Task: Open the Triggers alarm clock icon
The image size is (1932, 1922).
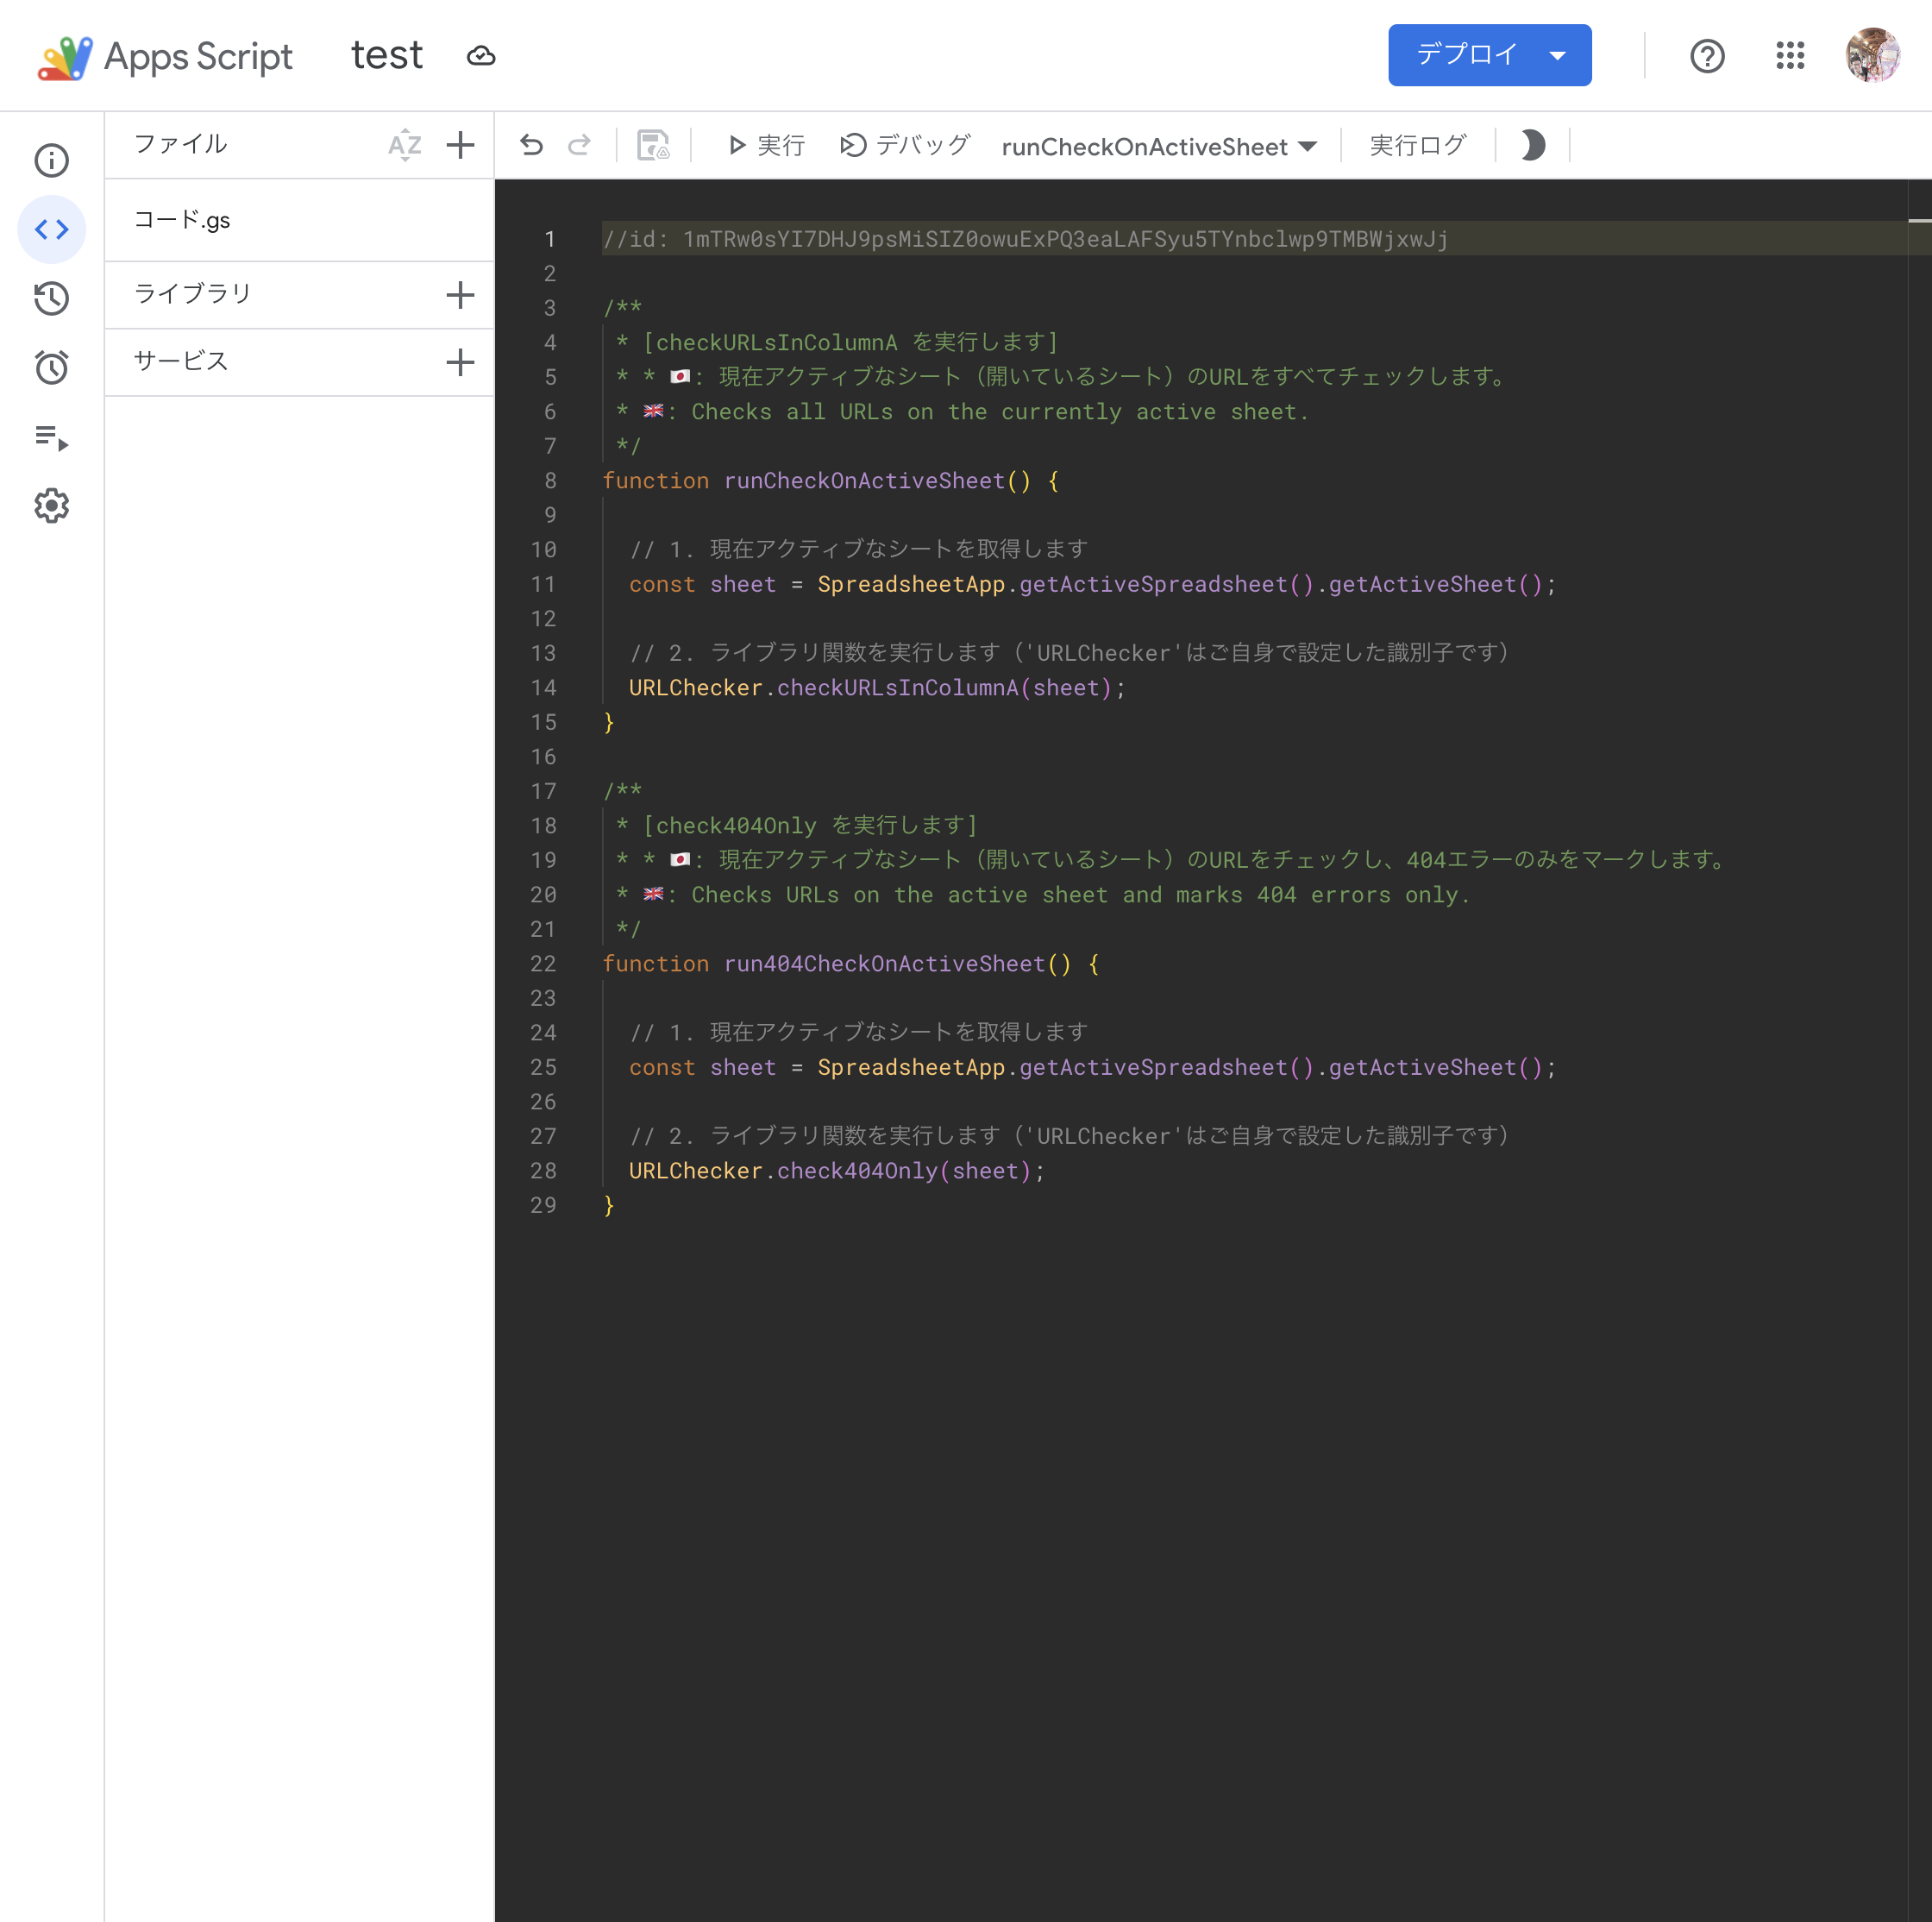Action: click(x=52, y=367)
